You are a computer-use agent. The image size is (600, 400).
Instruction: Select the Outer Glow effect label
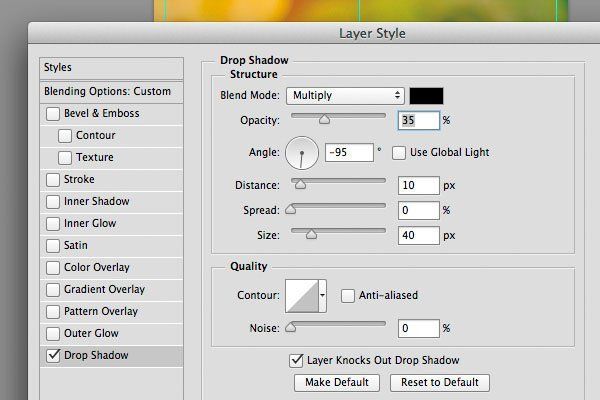click(x=91, y=333)
